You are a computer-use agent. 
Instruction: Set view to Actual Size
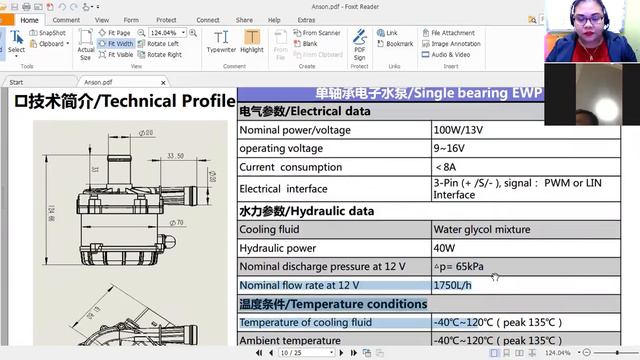coord(86,45)
